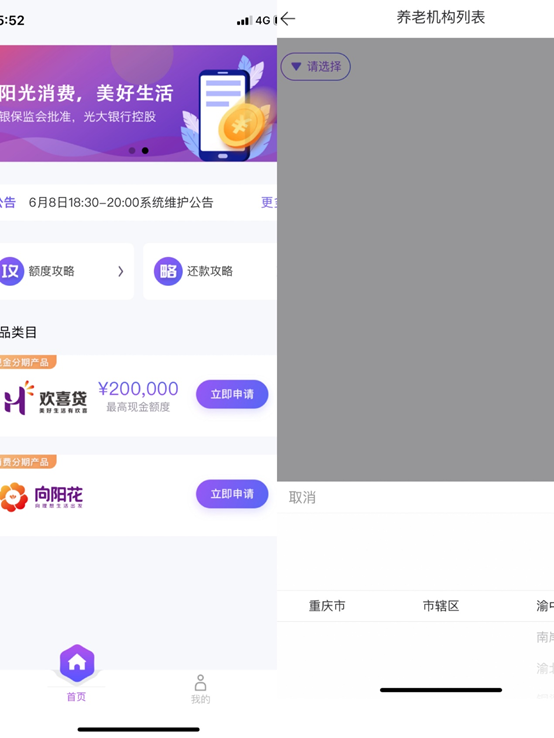Open the 请选择 dropdown filter
The image size is (554, 738).
pos(315,66)
